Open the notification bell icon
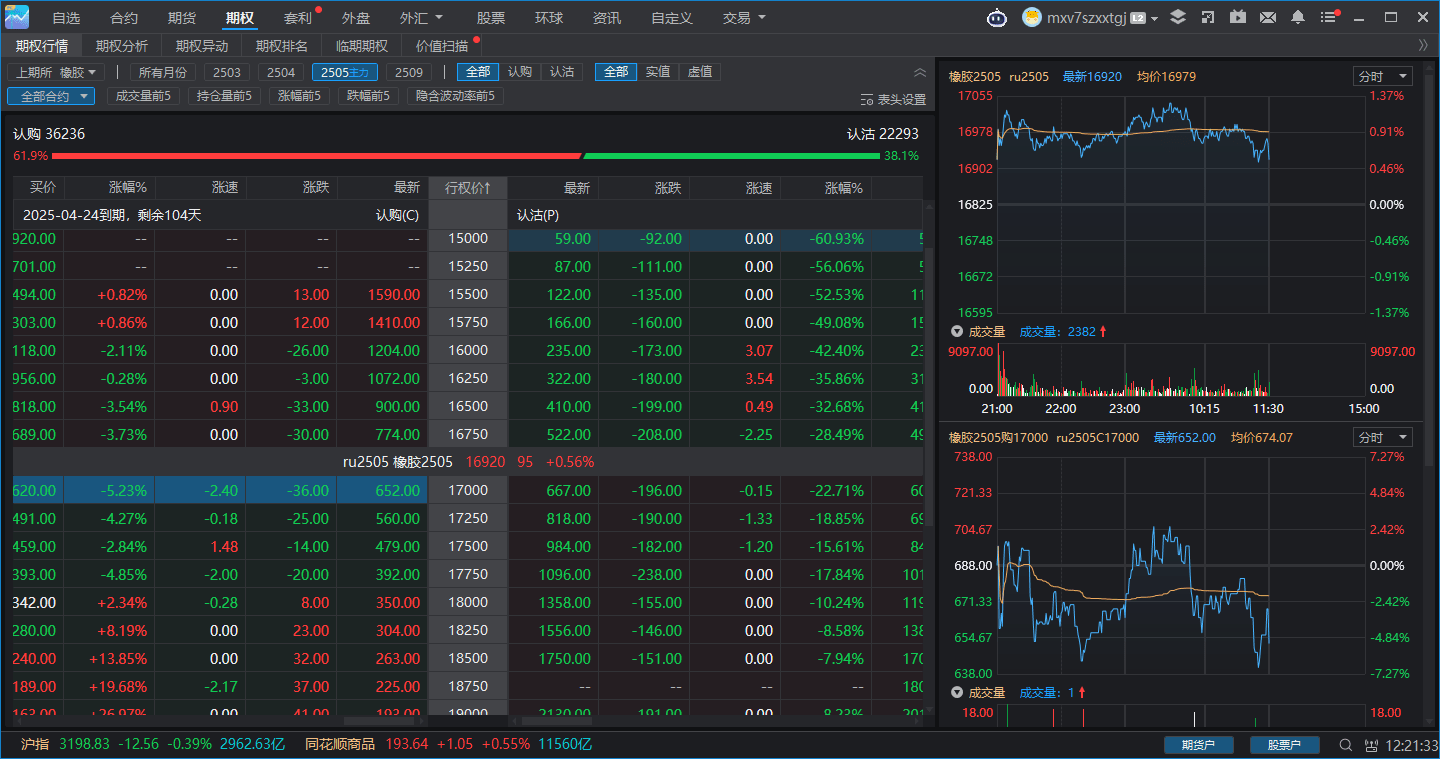 click(x=1298, y=17)
